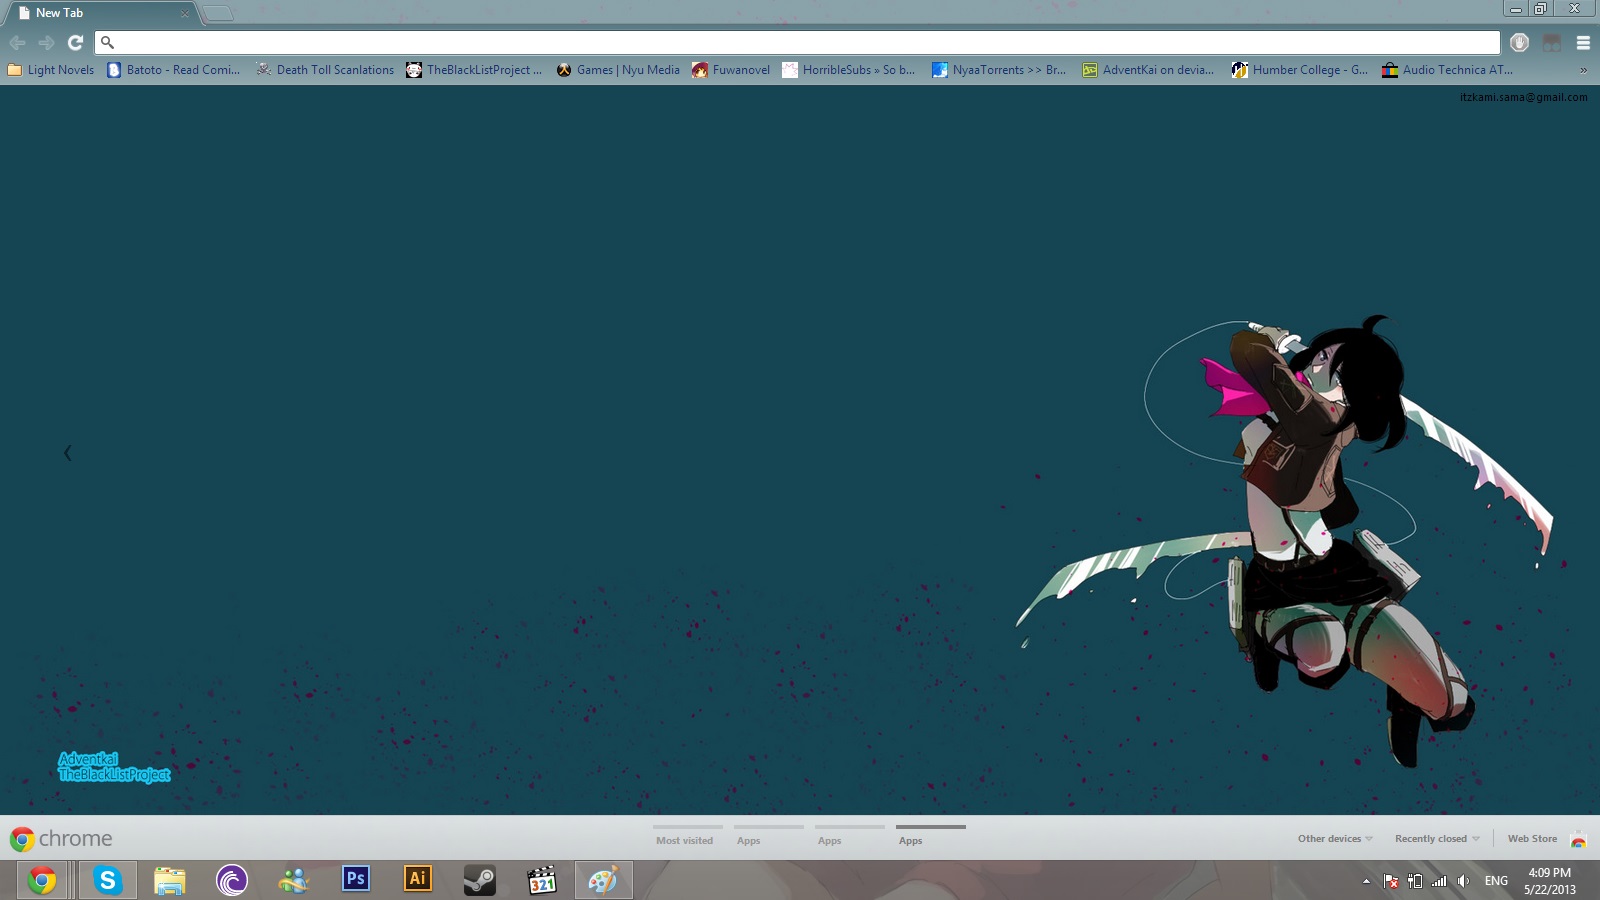This screenshot has width=1600, height=900.
Task: Click the forward navigation arrow
Action: coord(46,42)
